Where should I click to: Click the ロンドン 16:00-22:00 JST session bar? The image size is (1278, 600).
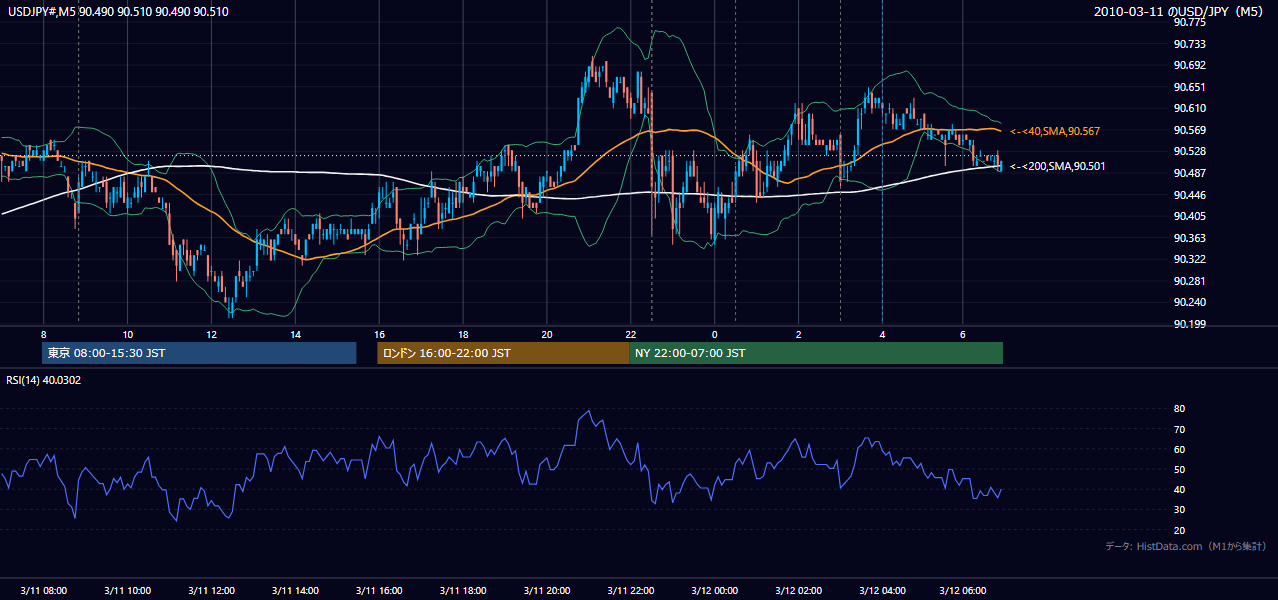tap(503, 353)
